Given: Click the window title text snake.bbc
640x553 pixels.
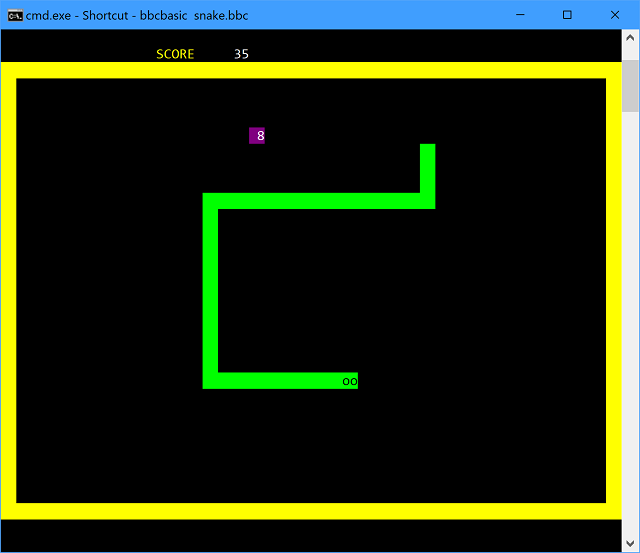Looking at the screenshot, I should point(221,15).
